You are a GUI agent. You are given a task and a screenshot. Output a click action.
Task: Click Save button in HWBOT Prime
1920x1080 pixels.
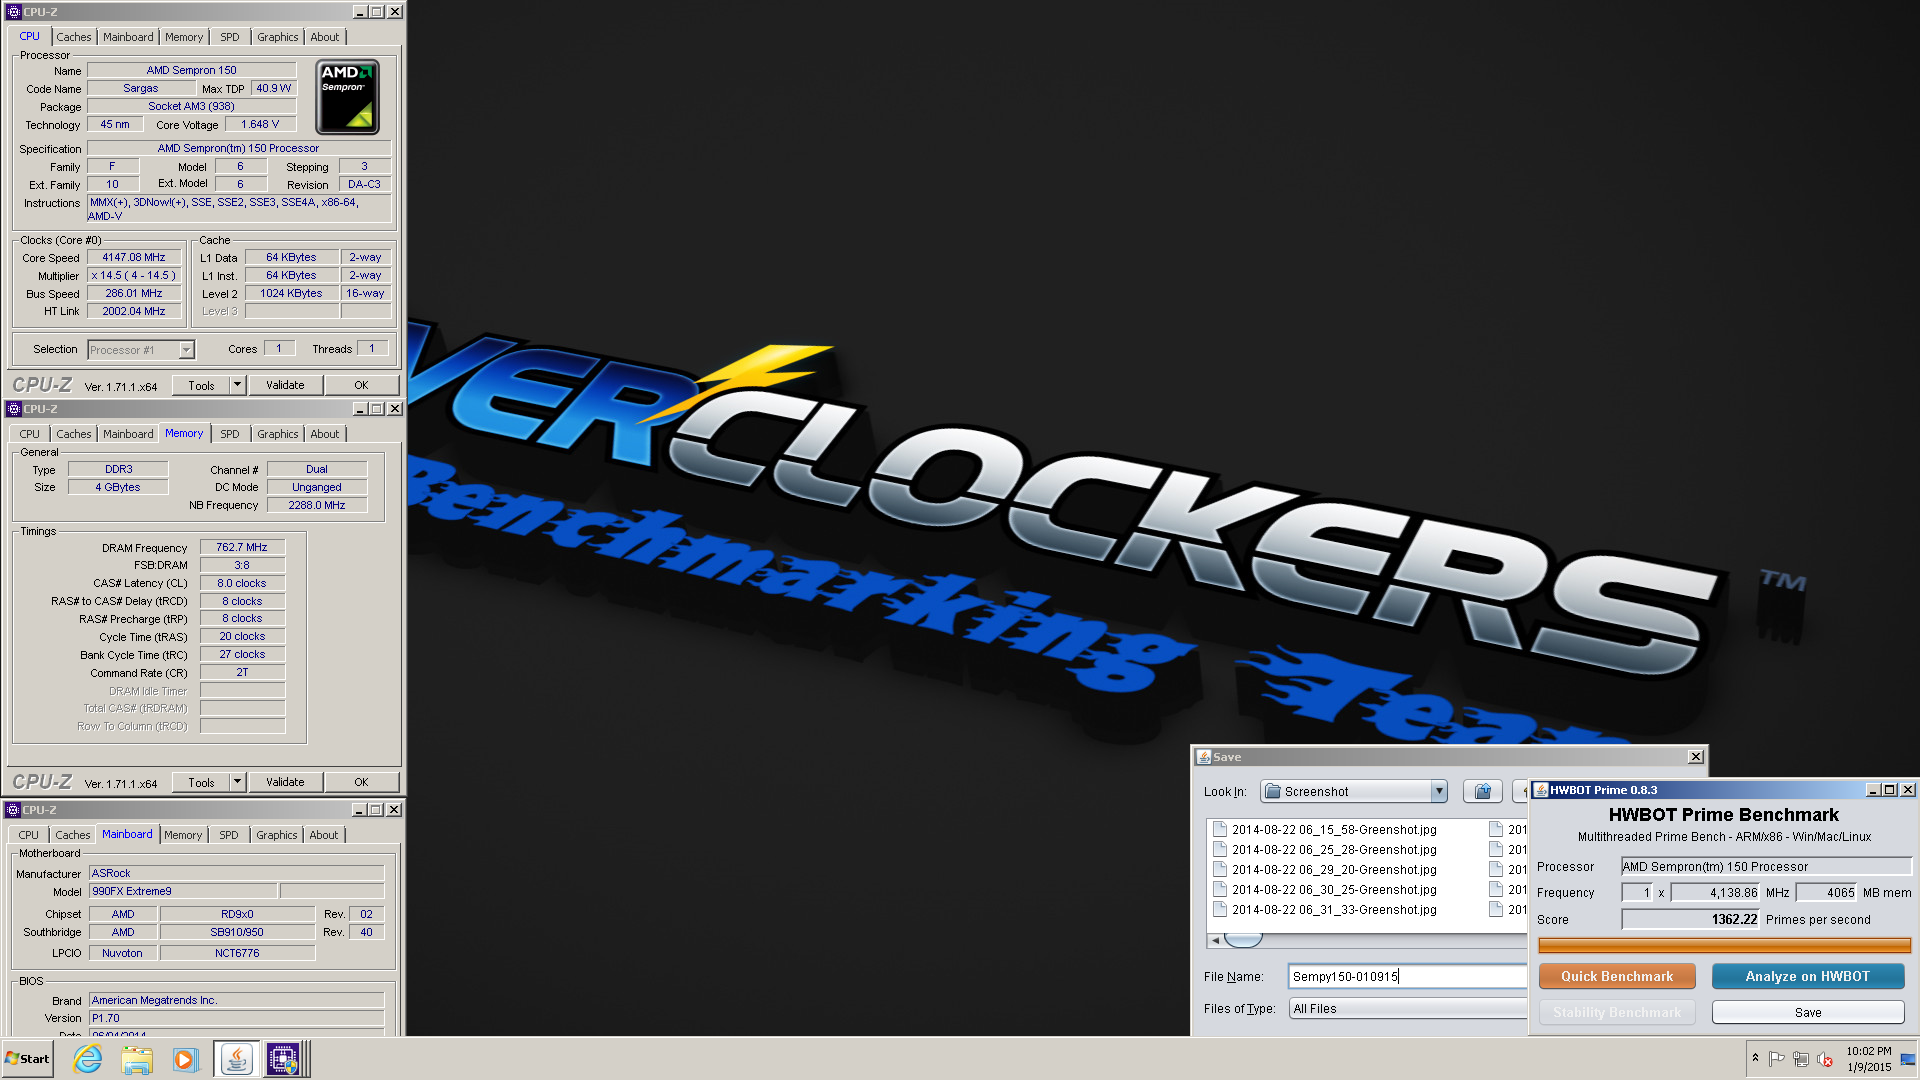pyautogui.click(x=1807, y=1012)
